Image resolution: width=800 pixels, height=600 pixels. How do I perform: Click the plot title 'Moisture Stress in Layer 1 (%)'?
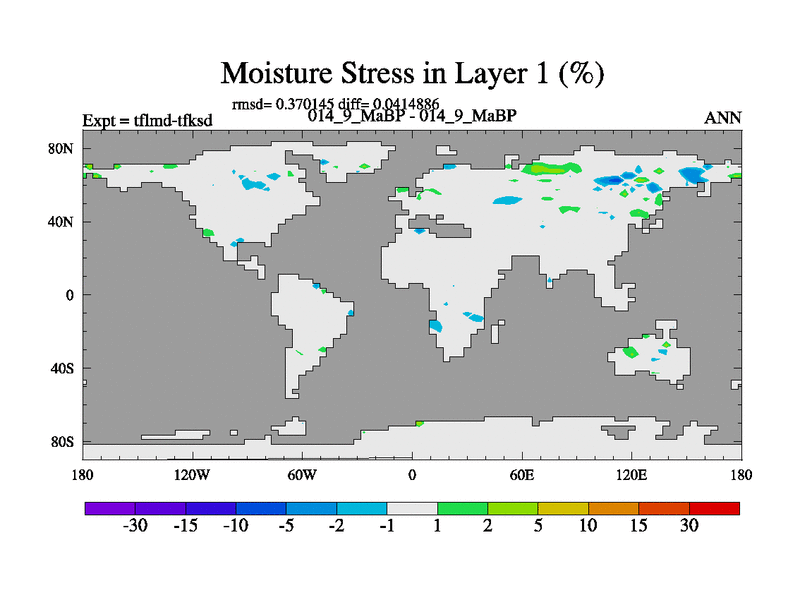(x=412, y=73)
